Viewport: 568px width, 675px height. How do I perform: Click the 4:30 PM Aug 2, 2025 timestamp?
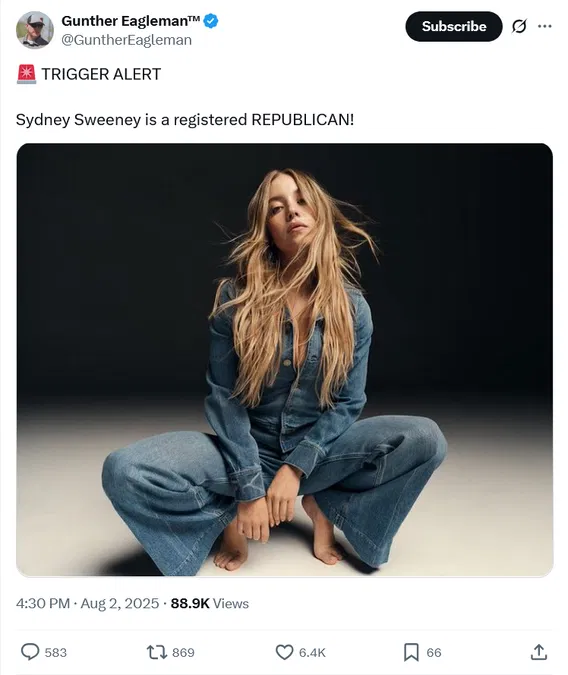tap(87, 603)
